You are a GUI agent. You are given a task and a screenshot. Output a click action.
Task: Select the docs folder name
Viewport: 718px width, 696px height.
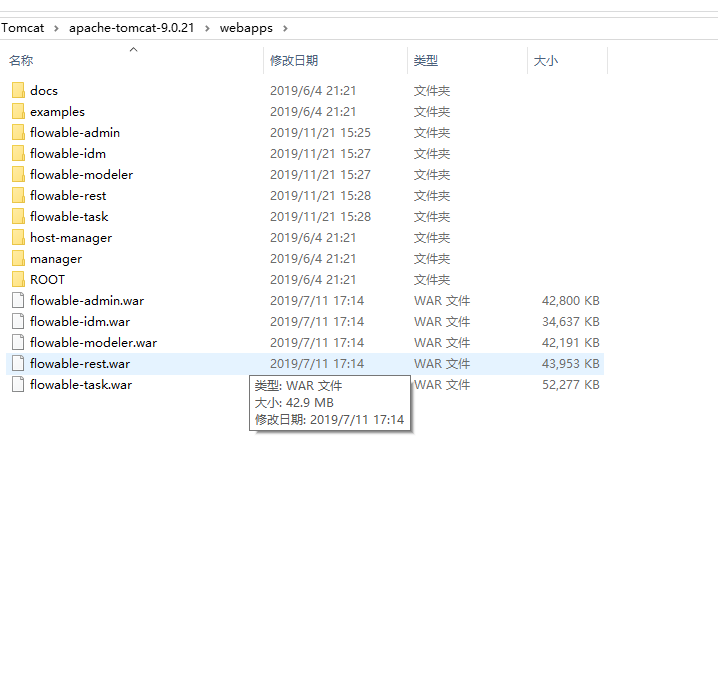pyautogui.click(x=44, y=91)
